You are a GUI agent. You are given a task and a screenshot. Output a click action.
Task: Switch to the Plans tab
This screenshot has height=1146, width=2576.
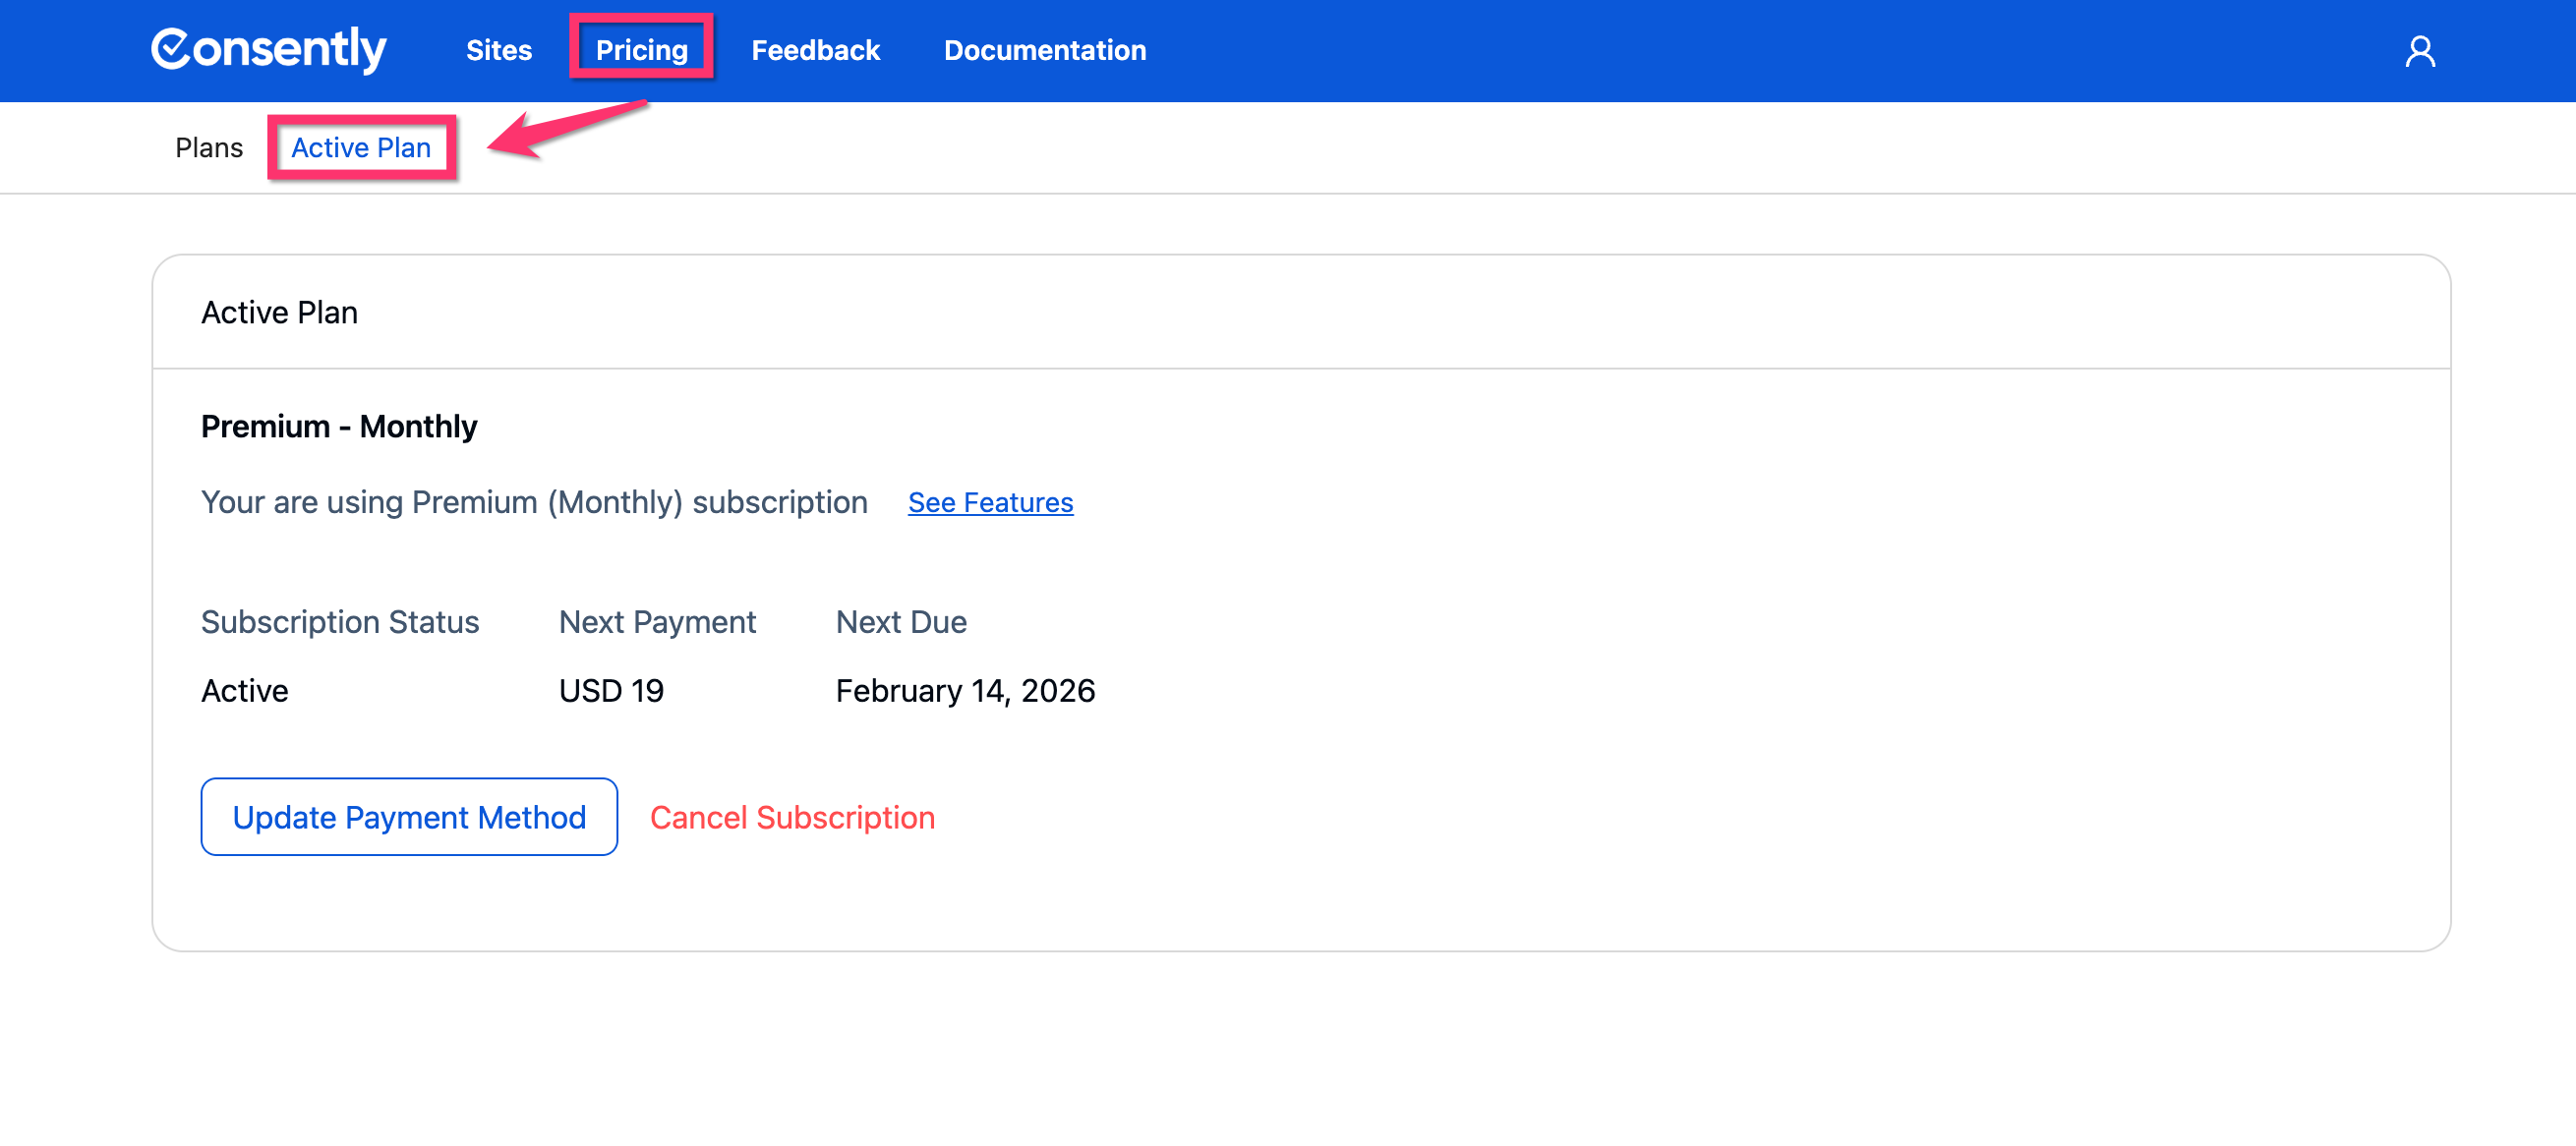tap(208, 147)
